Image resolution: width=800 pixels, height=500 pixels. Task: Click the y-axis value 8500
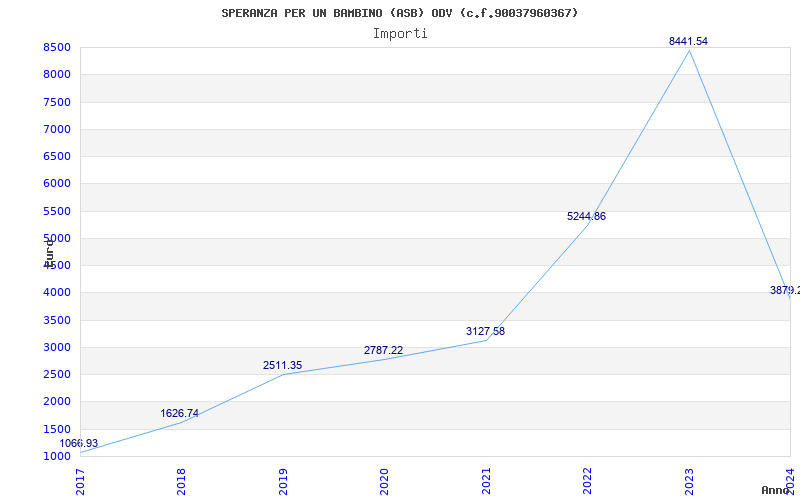coord(57,47)
